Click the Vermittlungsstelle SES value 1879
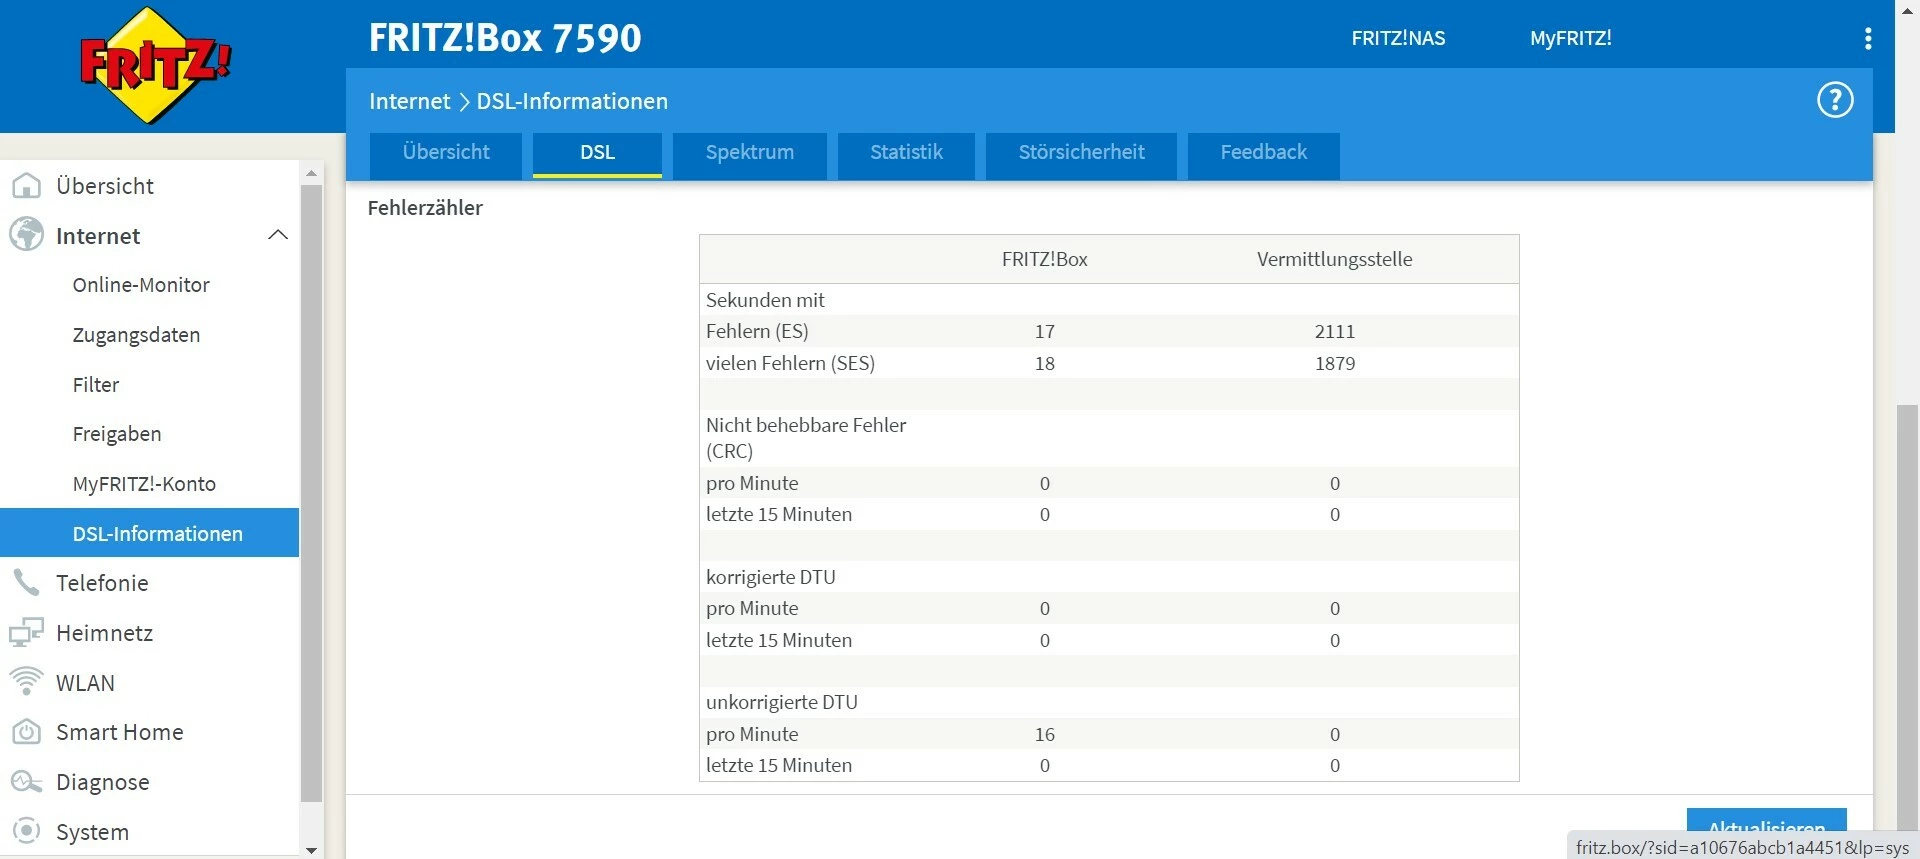Viewport: 1920px width, 859px height. [x=1335, y=363]
